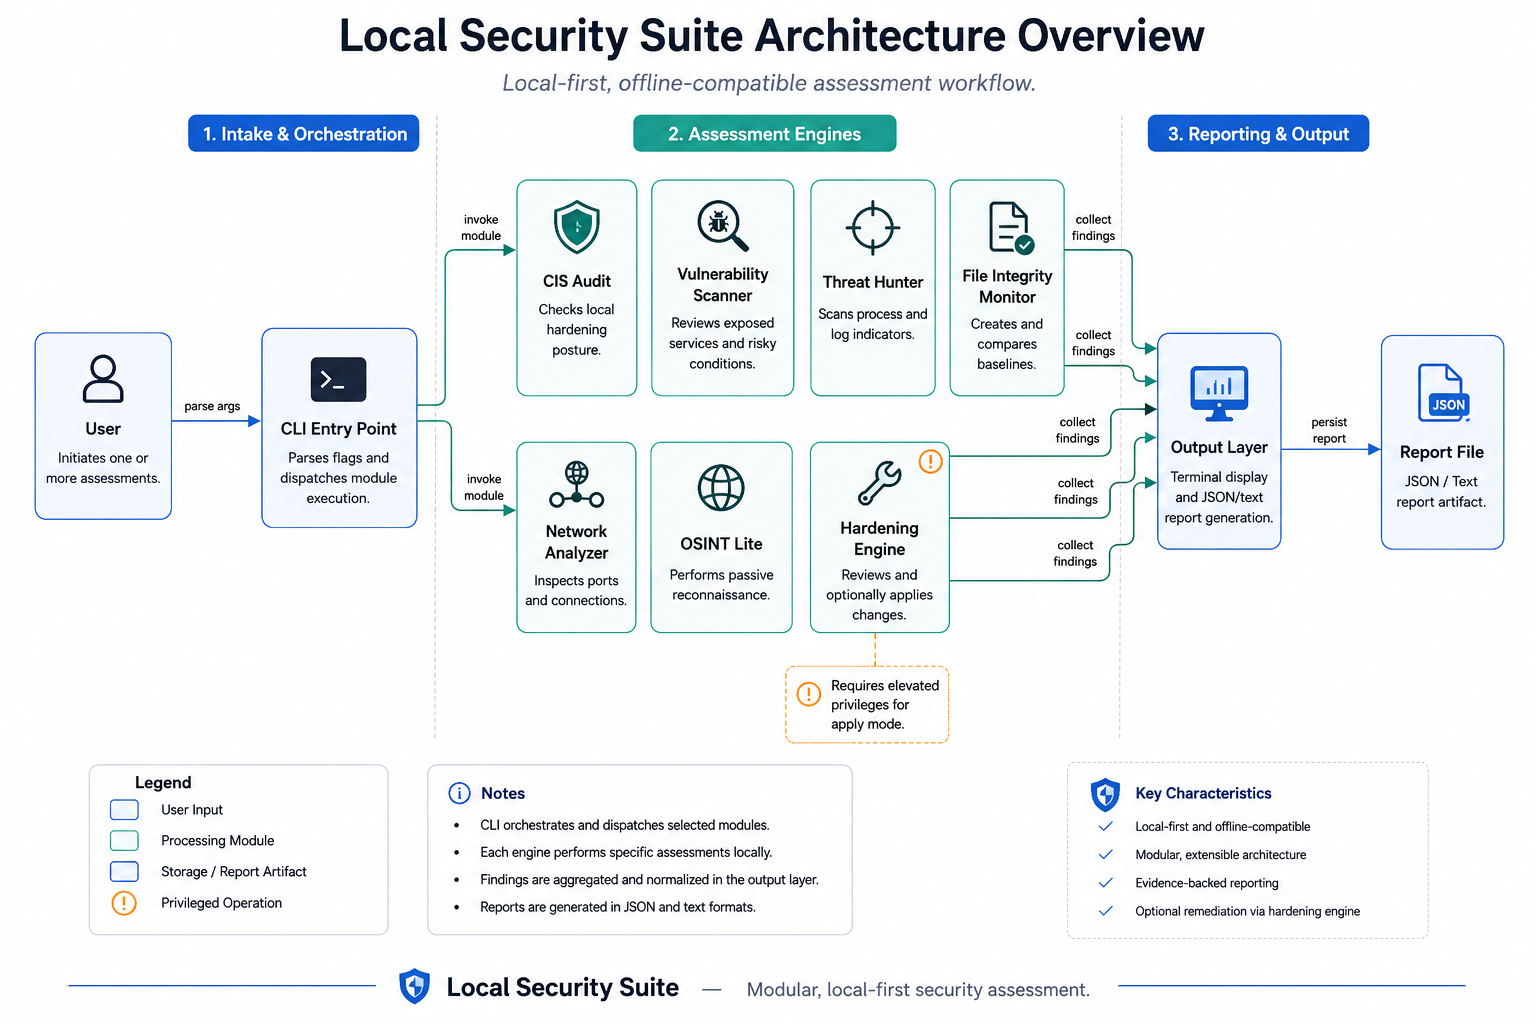Click the Hardening Engine title
Viewport: 1536px width, 1024px height.
pyautogui.click(x=880, y=538)
